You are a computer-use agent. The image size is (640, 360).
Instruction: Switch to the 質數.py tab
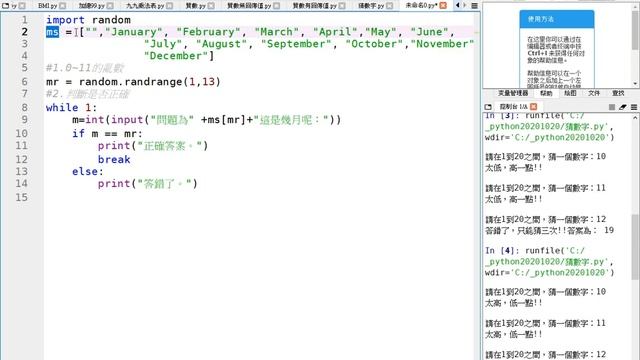click(x=196, y=6)
